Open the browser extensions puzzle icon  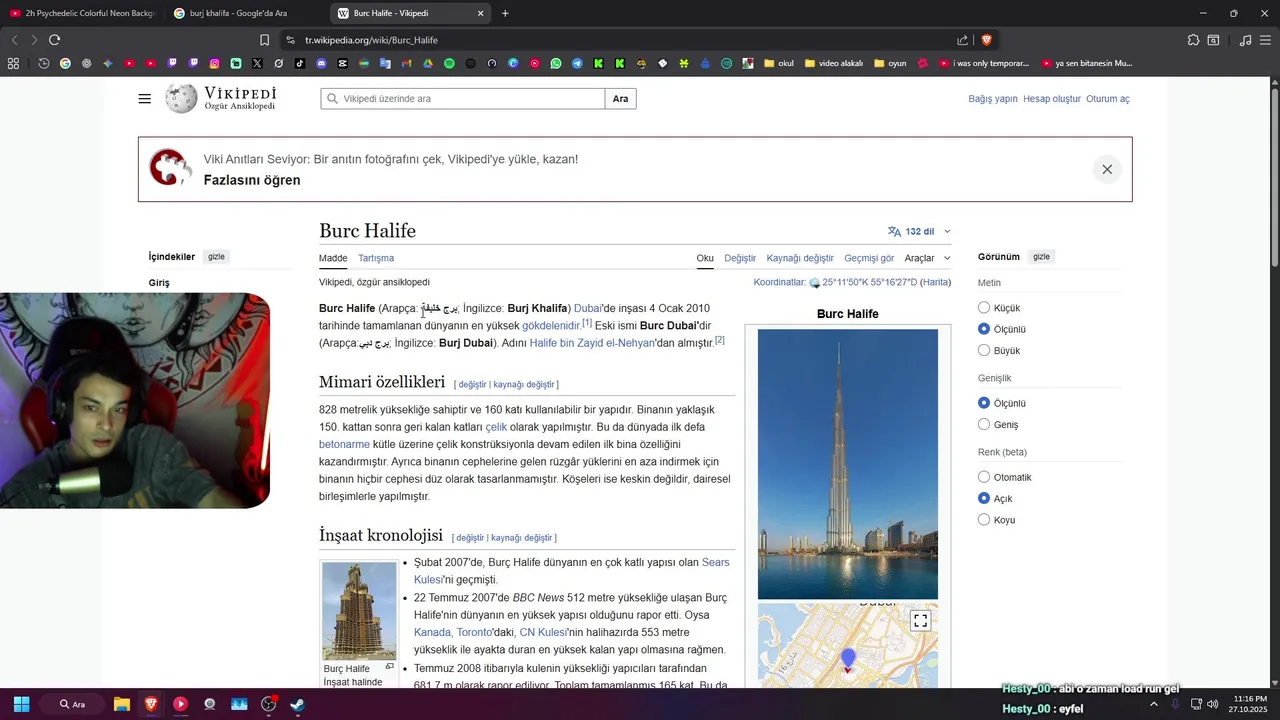(x=1193, y=40)
